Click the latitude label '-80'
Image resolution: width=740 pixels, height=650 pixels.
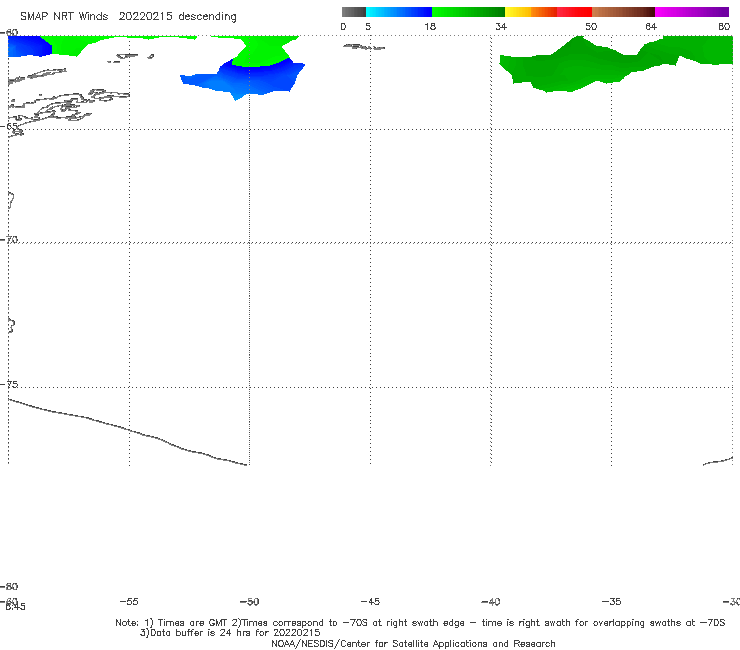tap(9, 586)
